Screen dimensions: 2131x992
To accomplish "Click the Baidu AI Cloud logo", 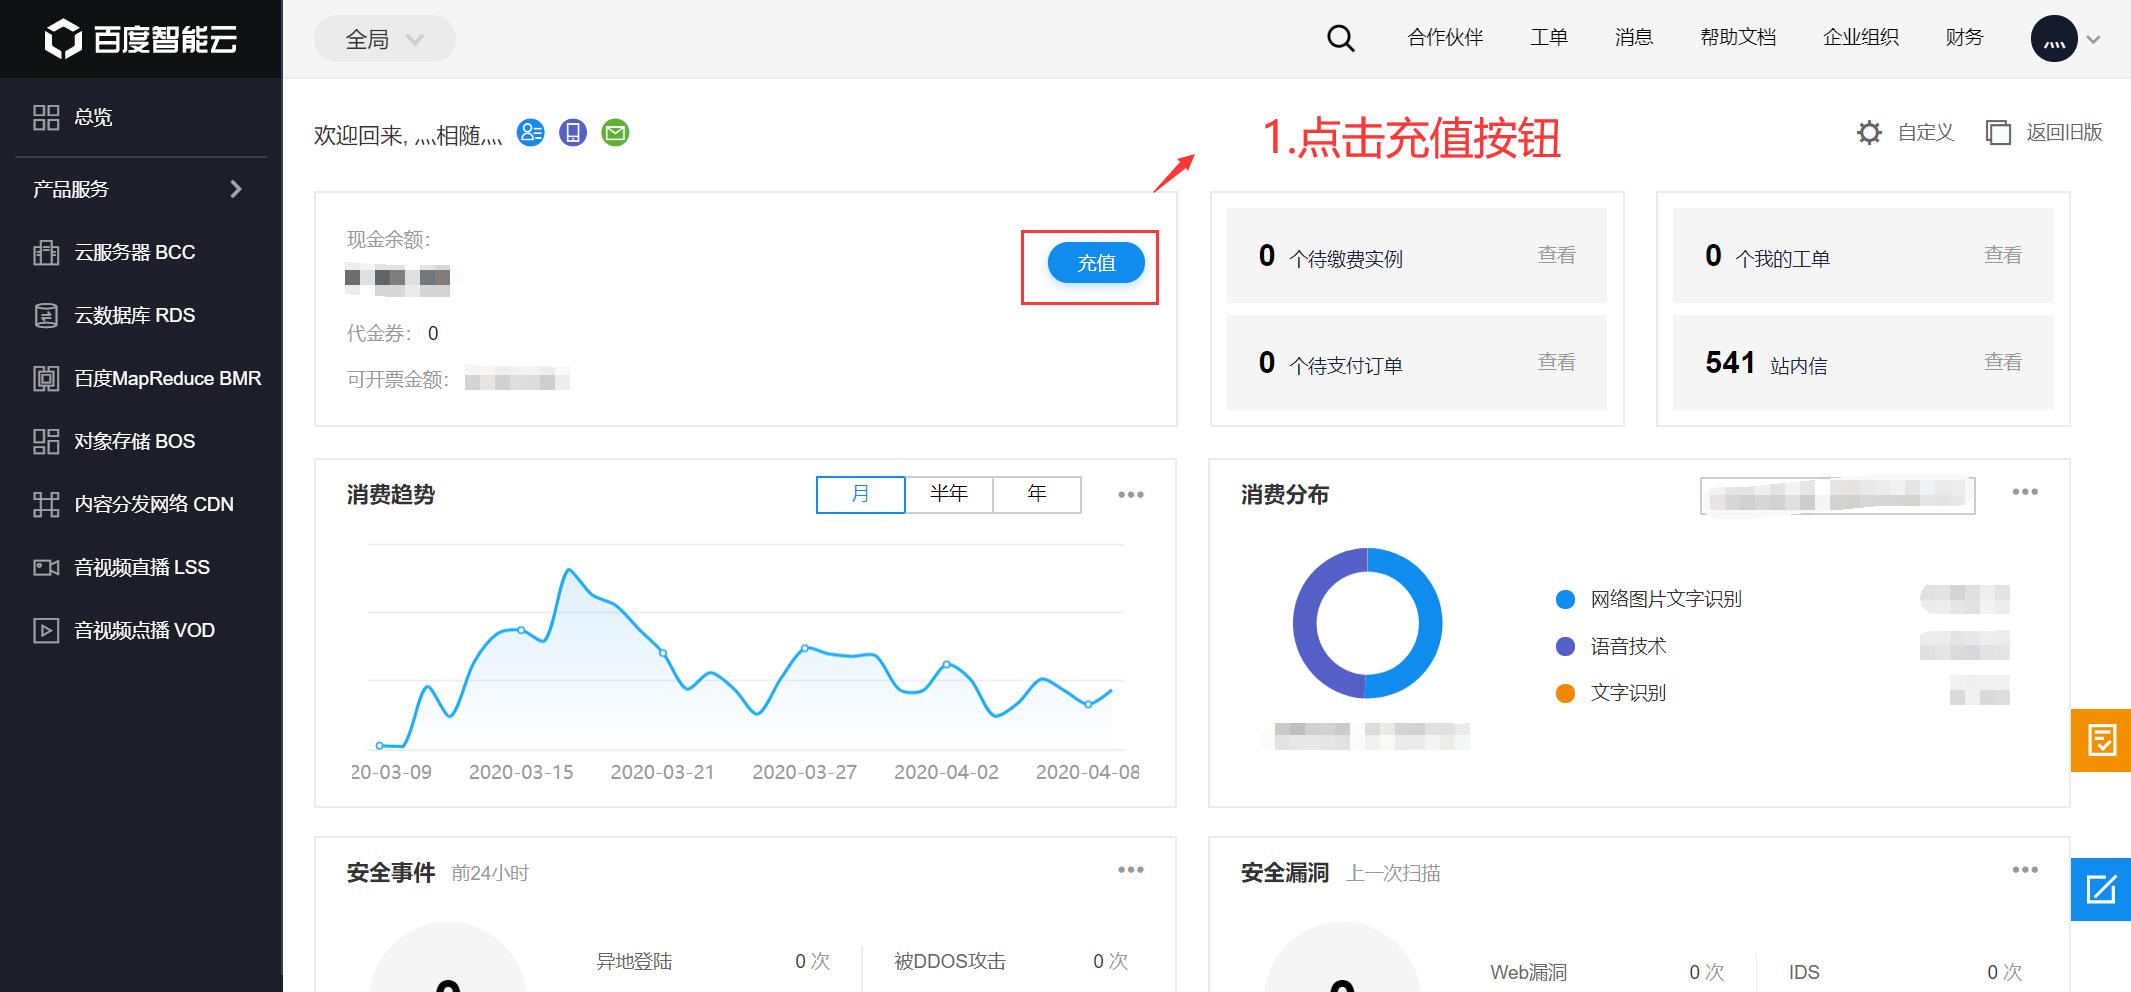I will (141, 38).
